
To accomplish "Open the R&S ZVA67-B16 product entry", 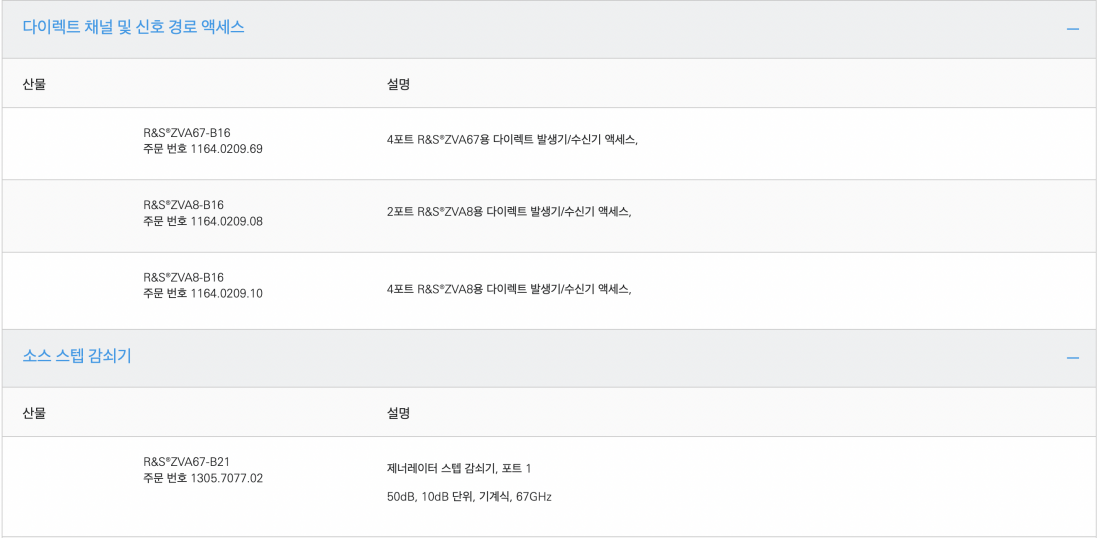I will point(187,133).
